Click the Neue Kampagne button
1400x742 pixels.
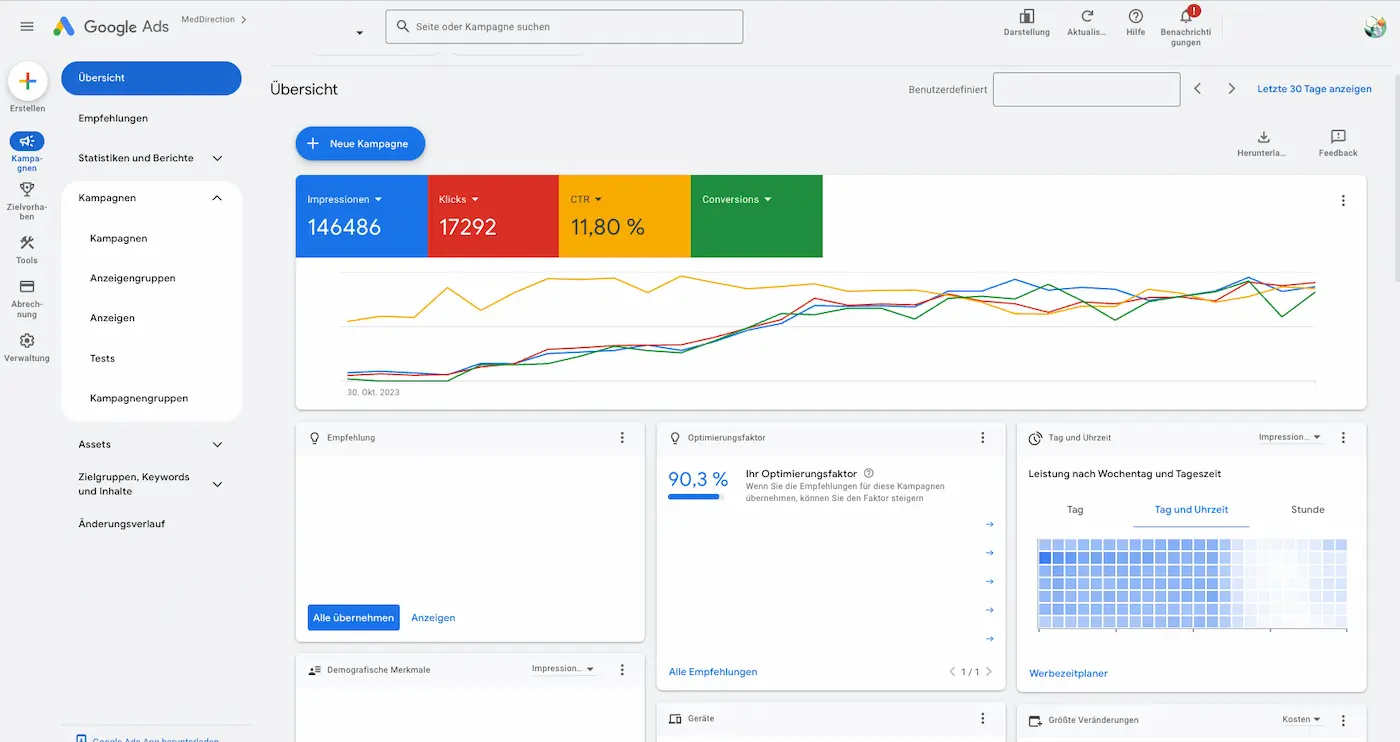pos(360,144)
